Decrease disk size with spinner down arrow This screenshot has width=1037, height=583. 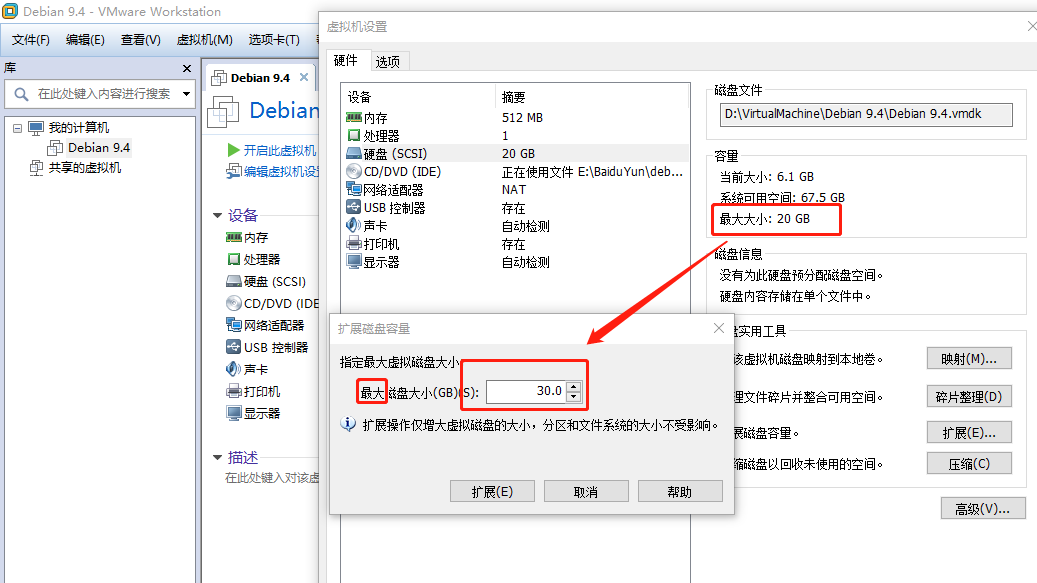click(573, 397)
